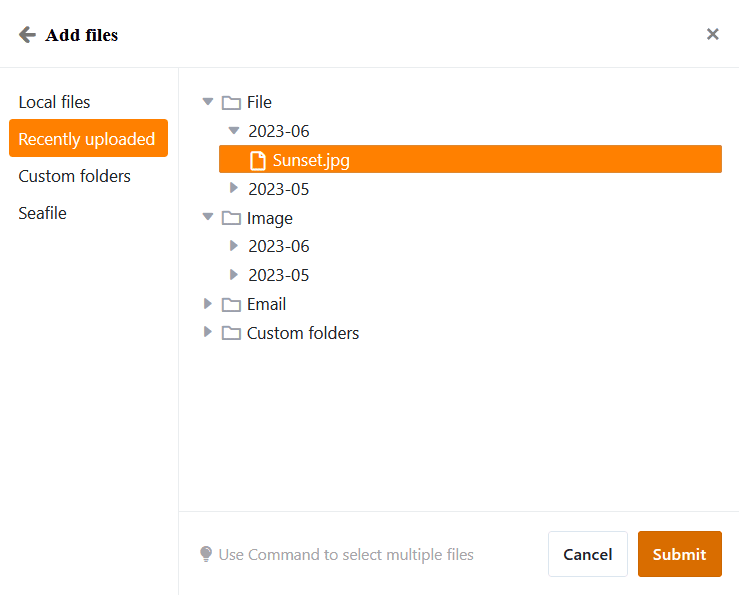739x595 pixels.
Task: Click the Email folder icon
Action: coord(231,305)
